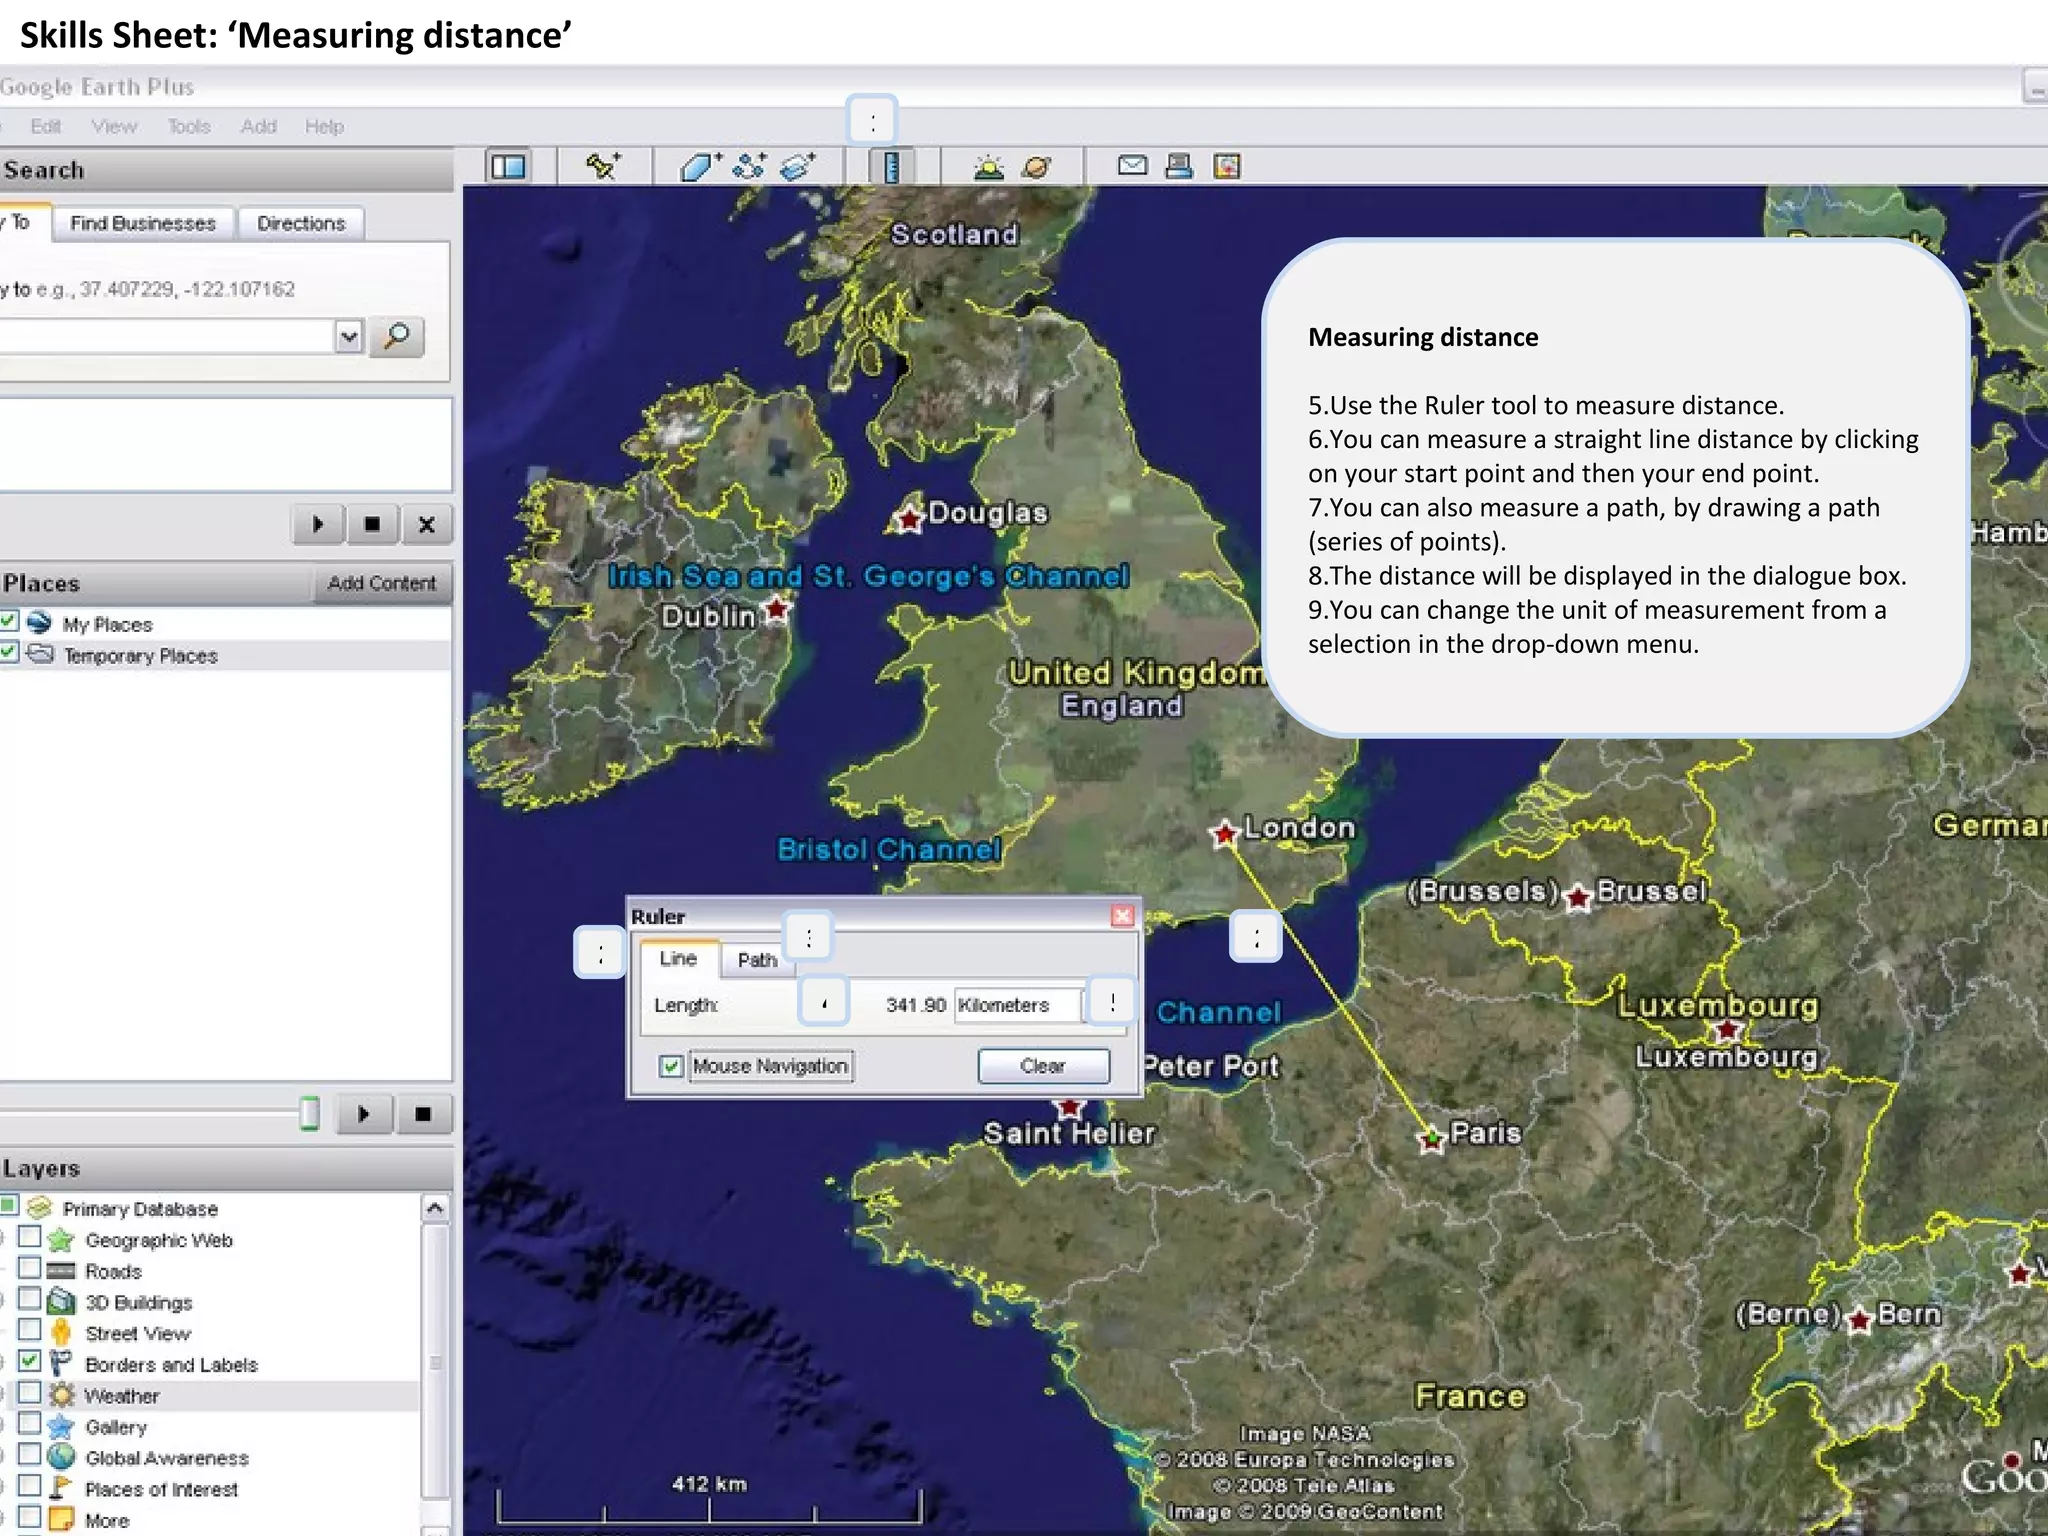2048x1536 pixels.
Task: Disable the Borders and Labels checkbox
Action: (x=30, y=1362)
